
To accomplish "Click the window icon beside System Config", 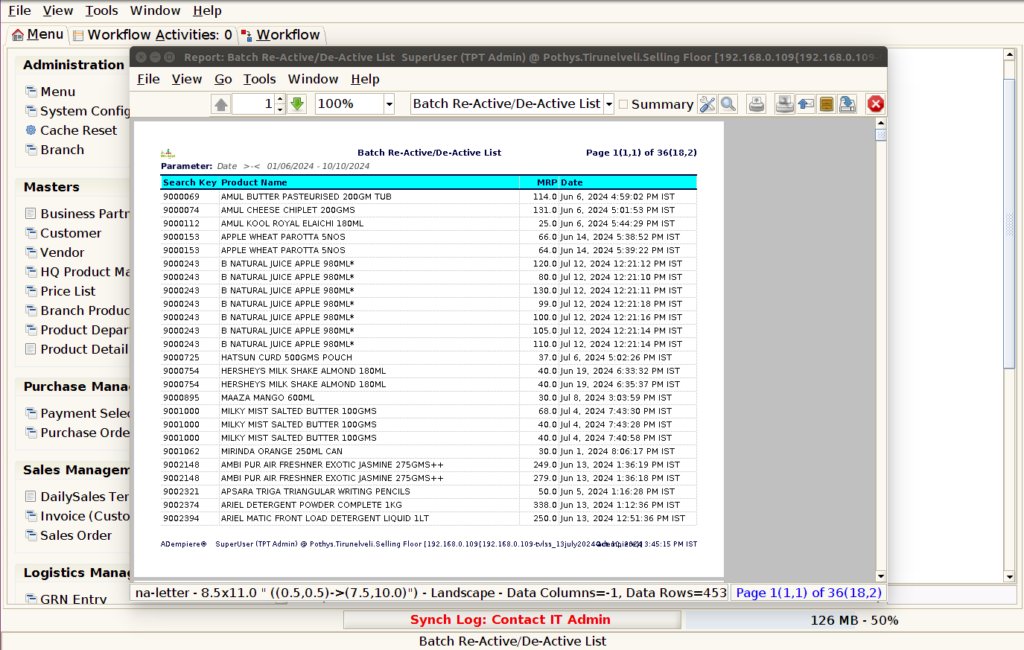I will (31, 110).
